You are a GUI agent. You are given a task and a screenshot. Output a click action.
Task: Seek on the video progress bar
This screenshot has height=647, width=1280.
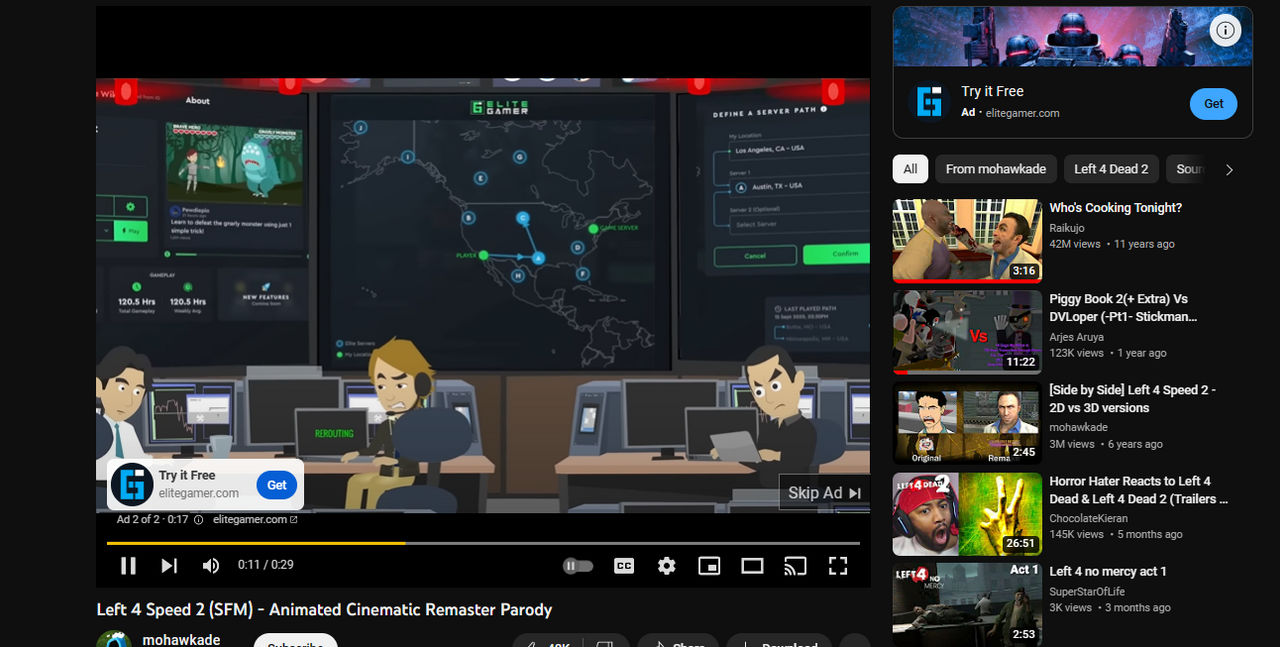pyautogui.click(x=483, y=543)
